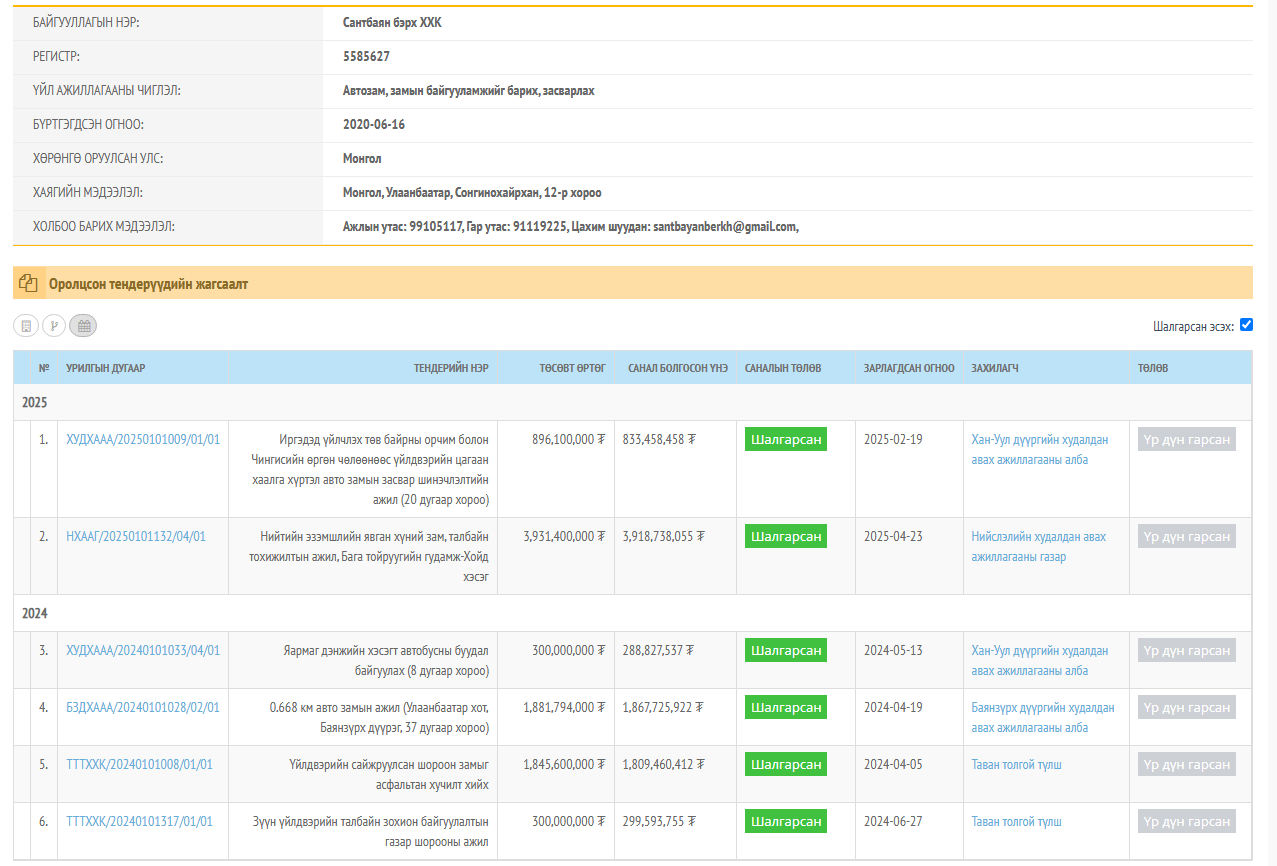Image resolution: width=1277 pixels, height=866 pixels.
Task: Sort by ТӨСӨВТ ӨРТӨГ column header
Action: [x=572, y=368]
